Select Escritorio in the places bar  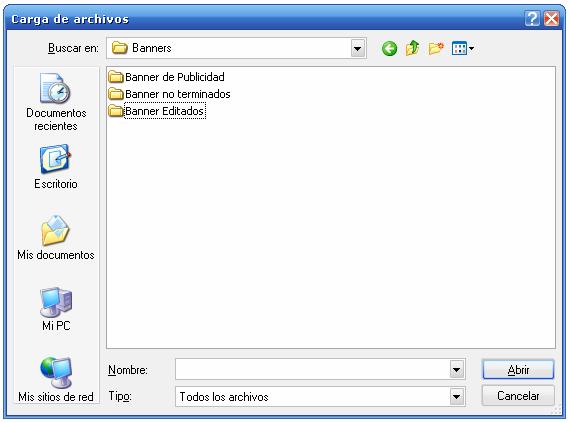click(56, 167)
